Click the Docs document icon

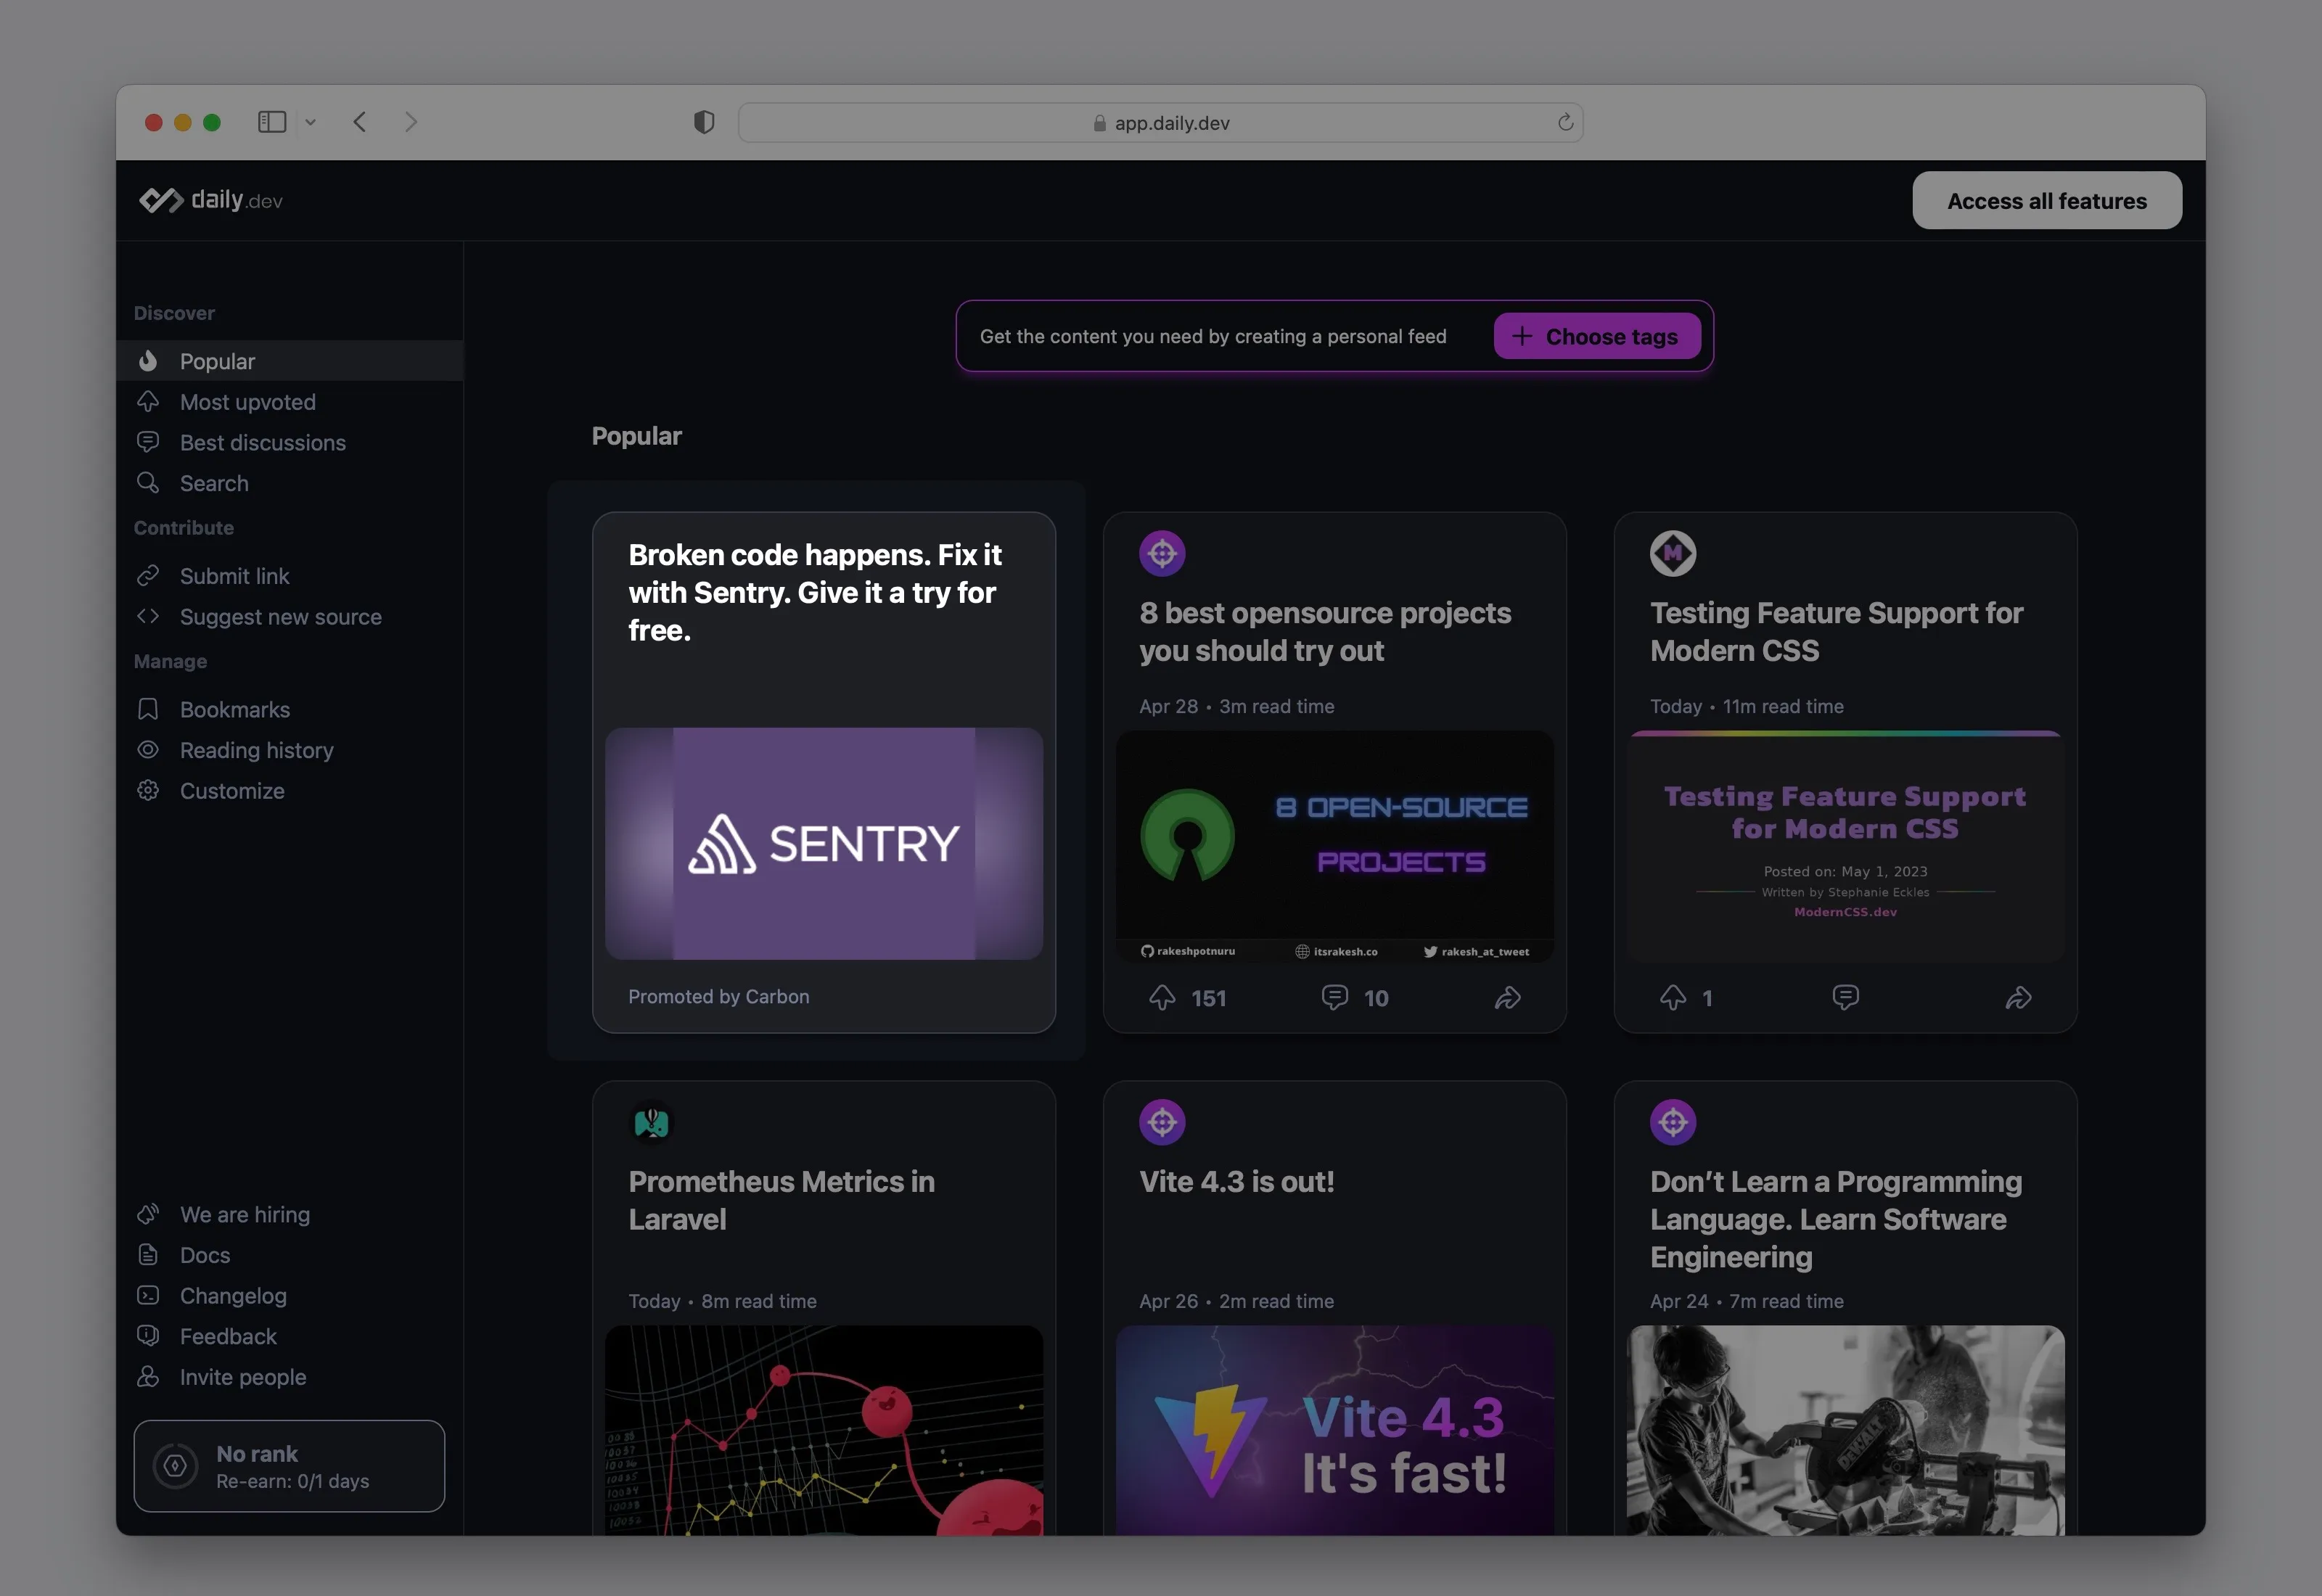pyautogui.click(x=148, y=1254)
